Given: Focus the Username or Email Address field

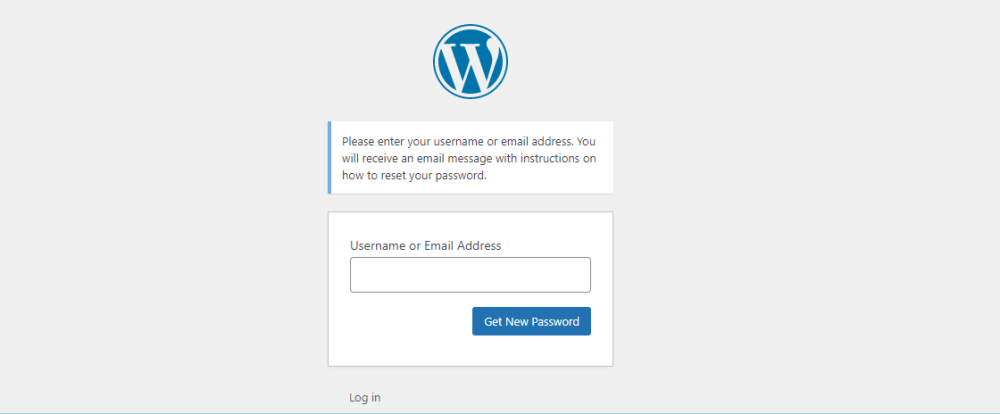Looking at the screenshot, I should 470,275.
